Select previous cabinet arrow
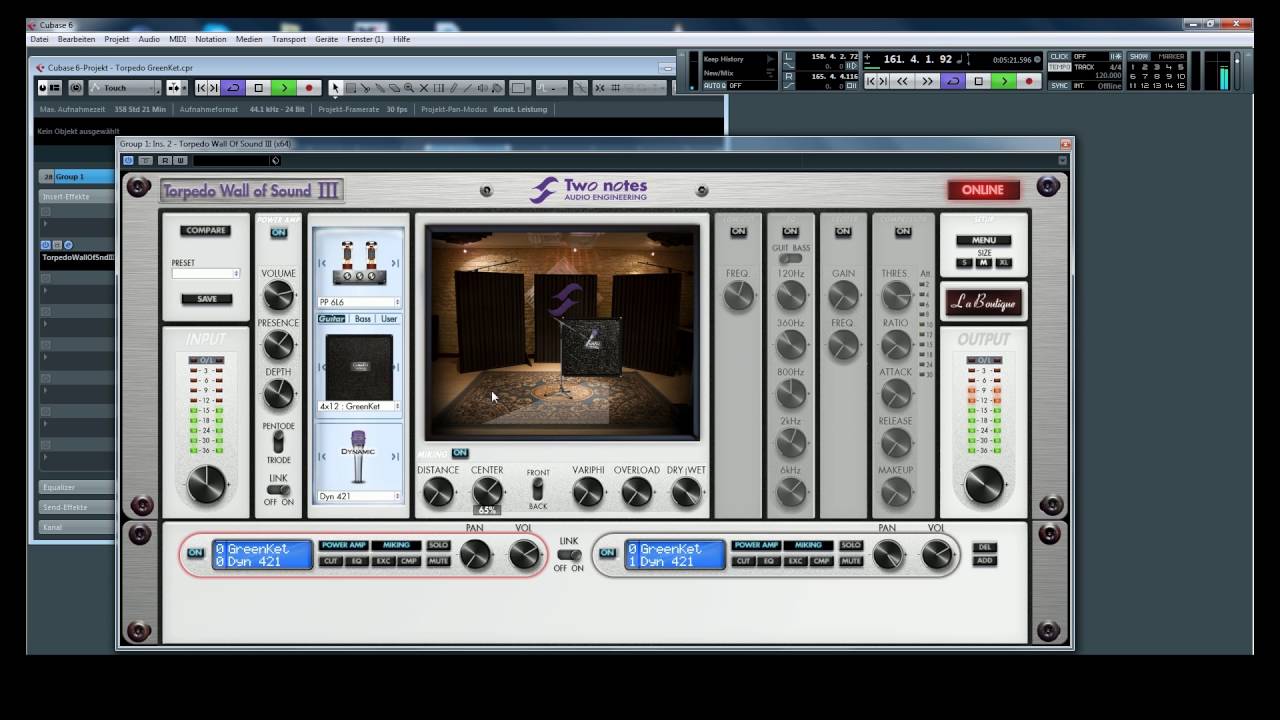The image size is (1280, 720). pos(323,367)
